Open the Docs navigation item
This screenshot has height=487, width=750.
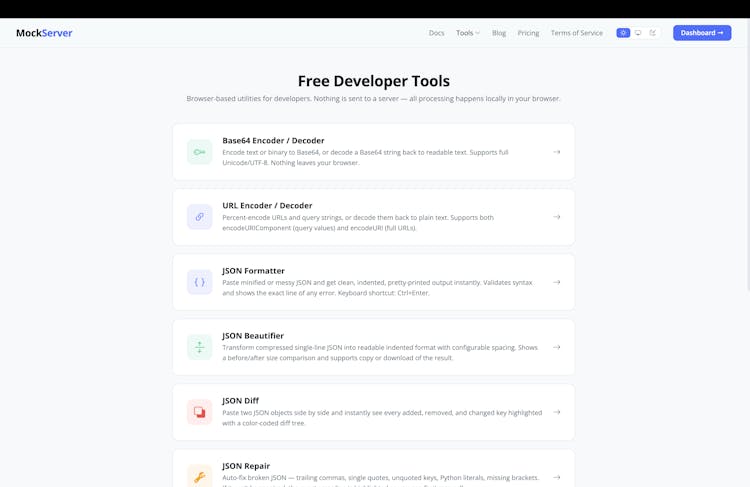436,33
